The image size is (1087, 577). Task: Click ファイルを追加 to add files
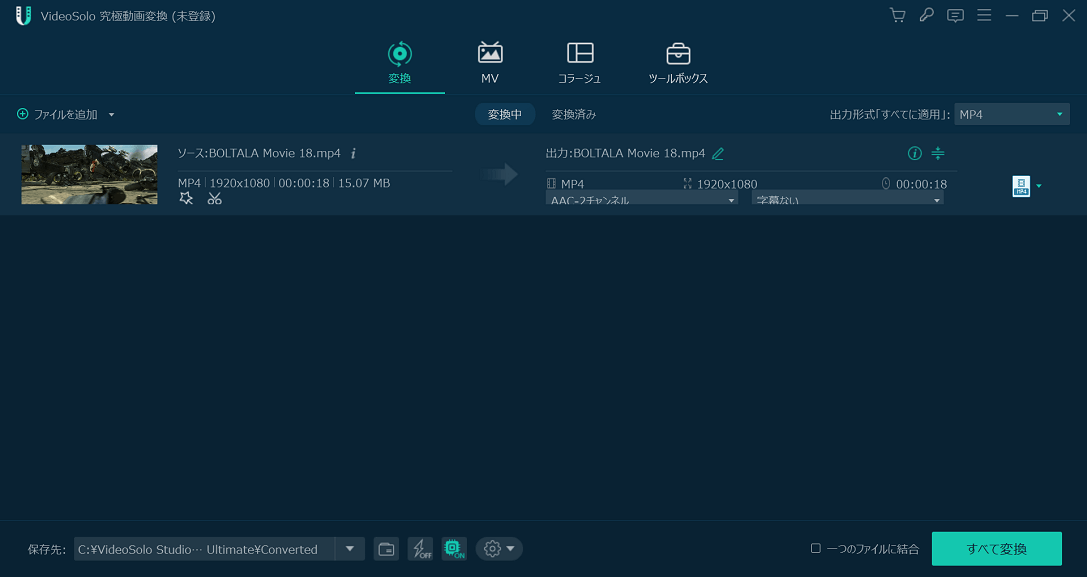tap(66, 114)
